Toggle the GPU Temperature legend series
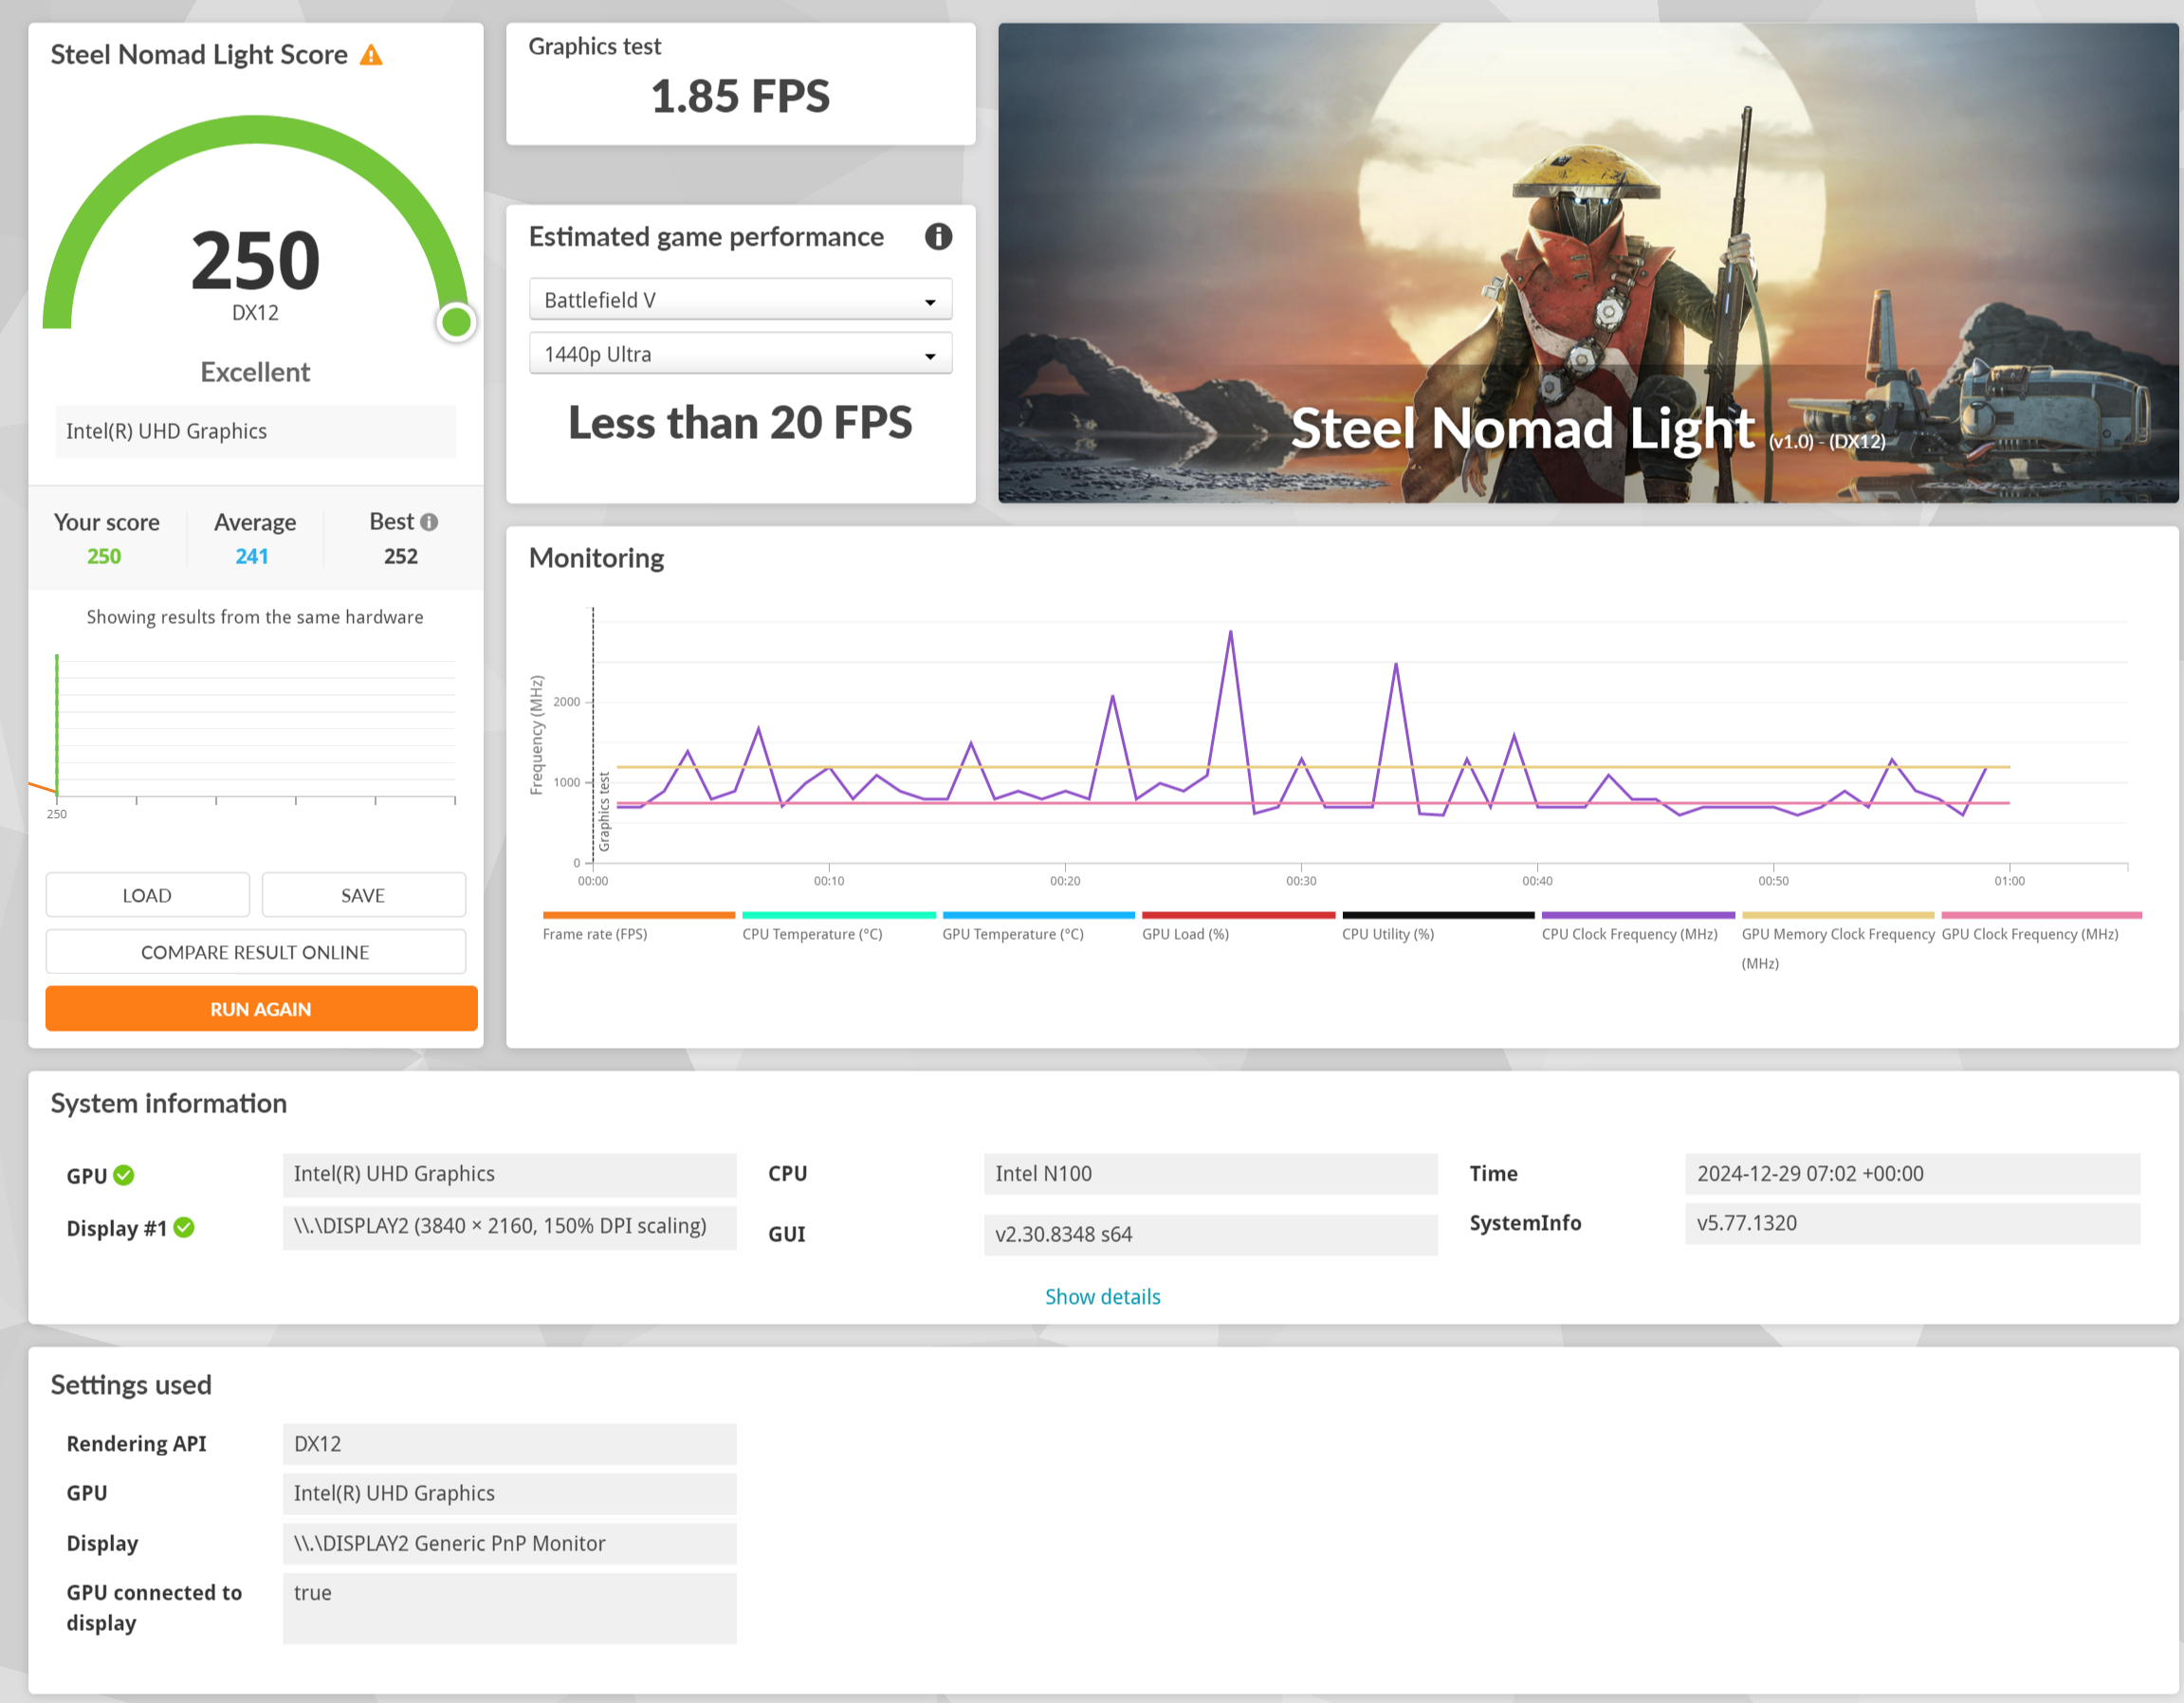 pos(1012,934)
